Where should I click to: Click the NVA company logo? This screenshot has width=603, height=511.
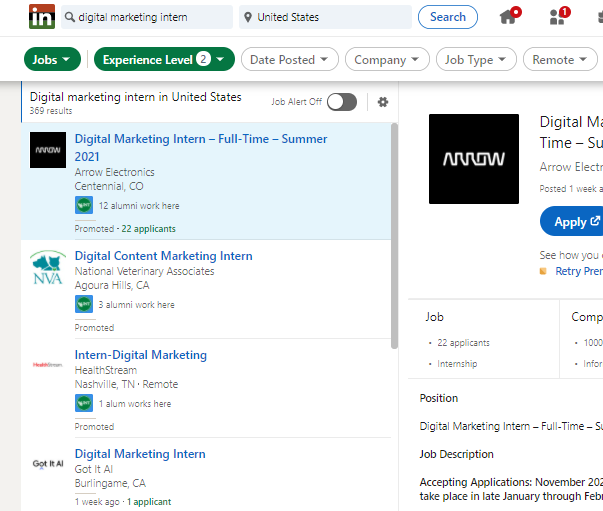tap(48, 267)
